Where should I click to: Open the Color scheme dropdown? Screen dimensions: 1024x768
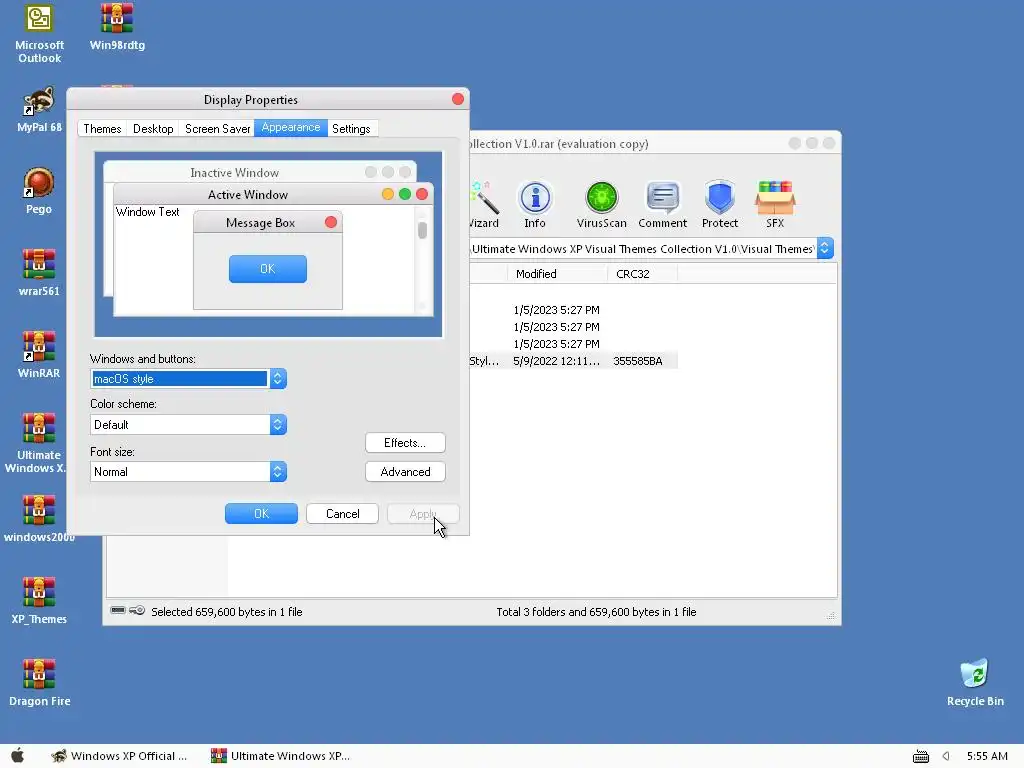pyautogui.click(x=278, y=424)
